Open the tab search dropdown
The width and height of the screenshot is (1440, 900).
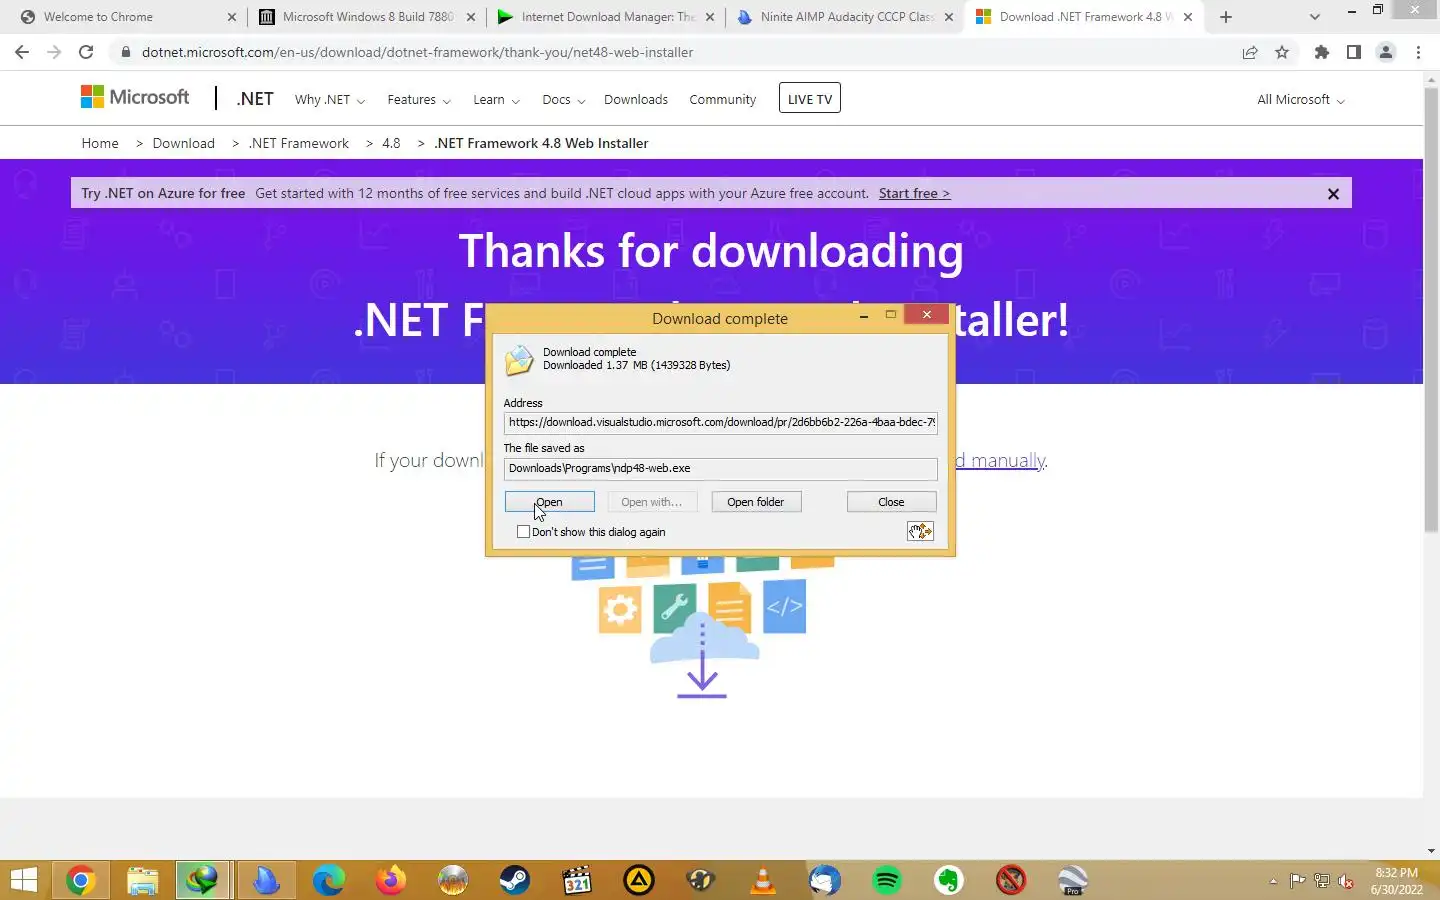(x=1315, y=17)
